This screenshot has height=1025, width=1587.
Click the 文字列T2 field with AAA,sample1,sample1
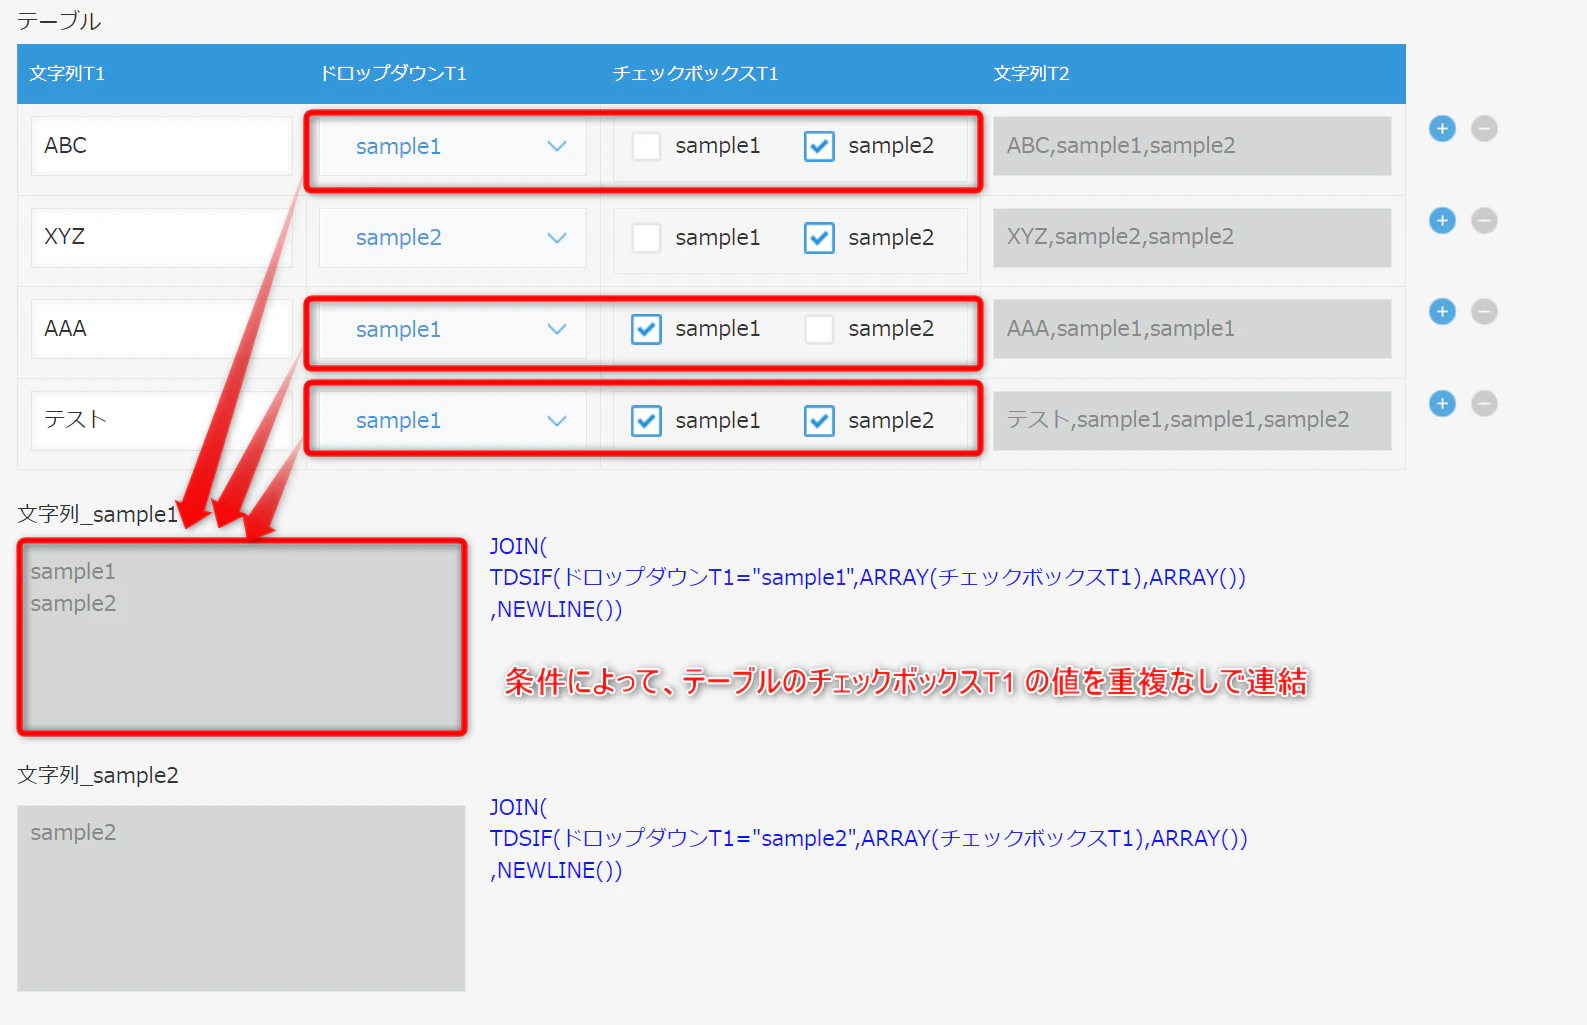pyautogui.click(x=1192, y=329)
